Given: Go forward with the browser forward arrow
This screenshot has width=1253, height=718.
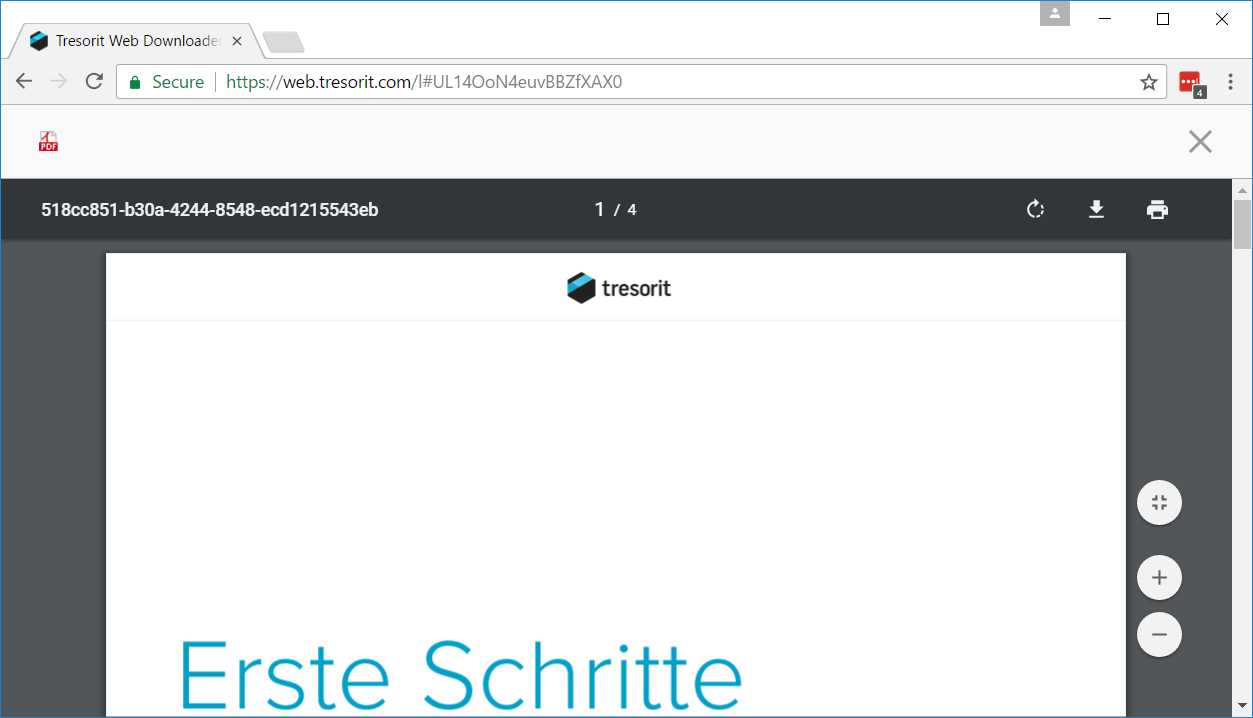Looking at the screenshot, I should [x=59, y=82].
